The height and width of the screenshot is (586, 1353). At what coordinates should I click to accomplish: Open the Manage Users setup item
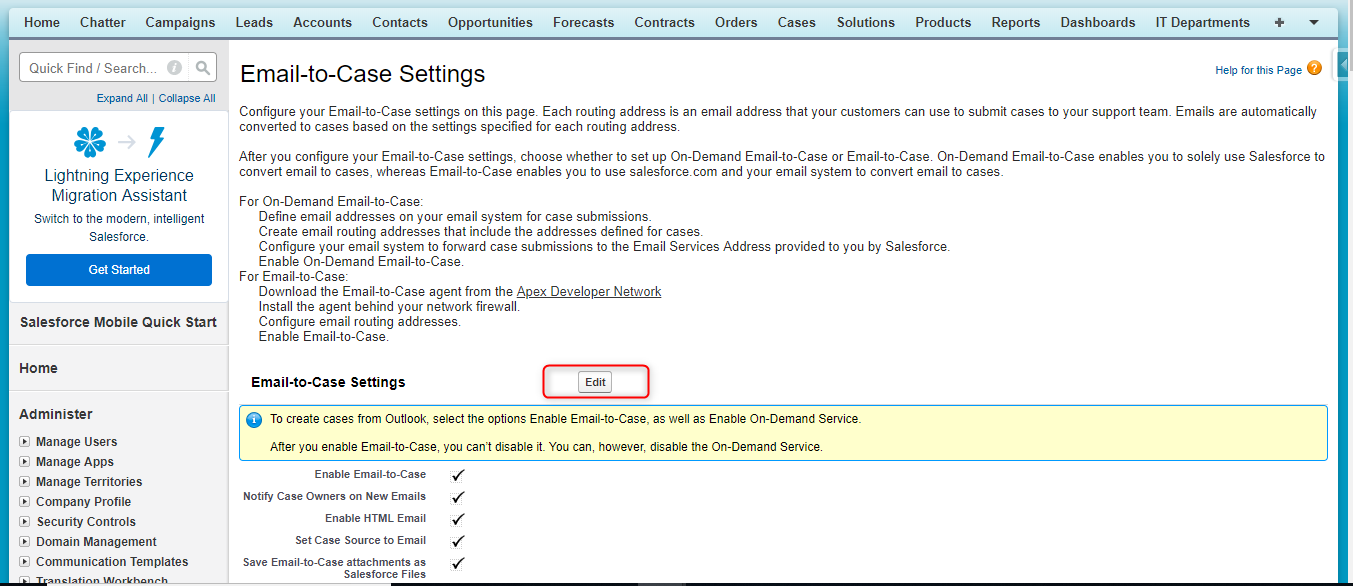tap(76, 442)
